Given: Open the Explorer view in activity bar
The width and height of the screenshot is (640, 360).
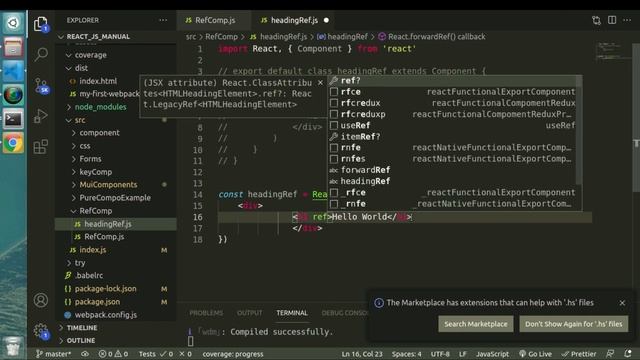Looking at the screenshot, I should point(40,24).
